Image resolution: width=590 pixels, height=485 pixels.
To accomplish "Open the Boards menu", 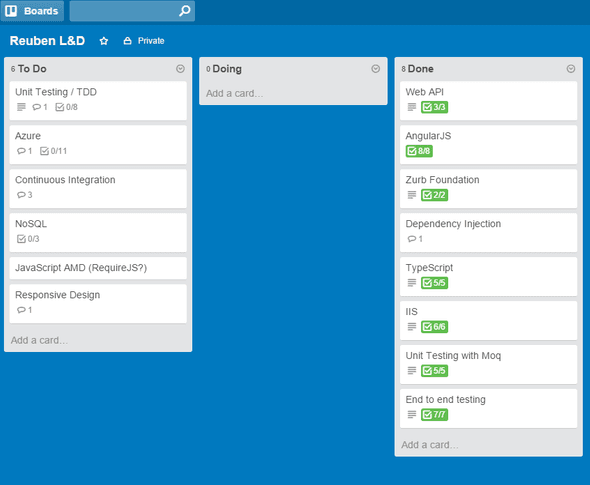I will 32,11.
